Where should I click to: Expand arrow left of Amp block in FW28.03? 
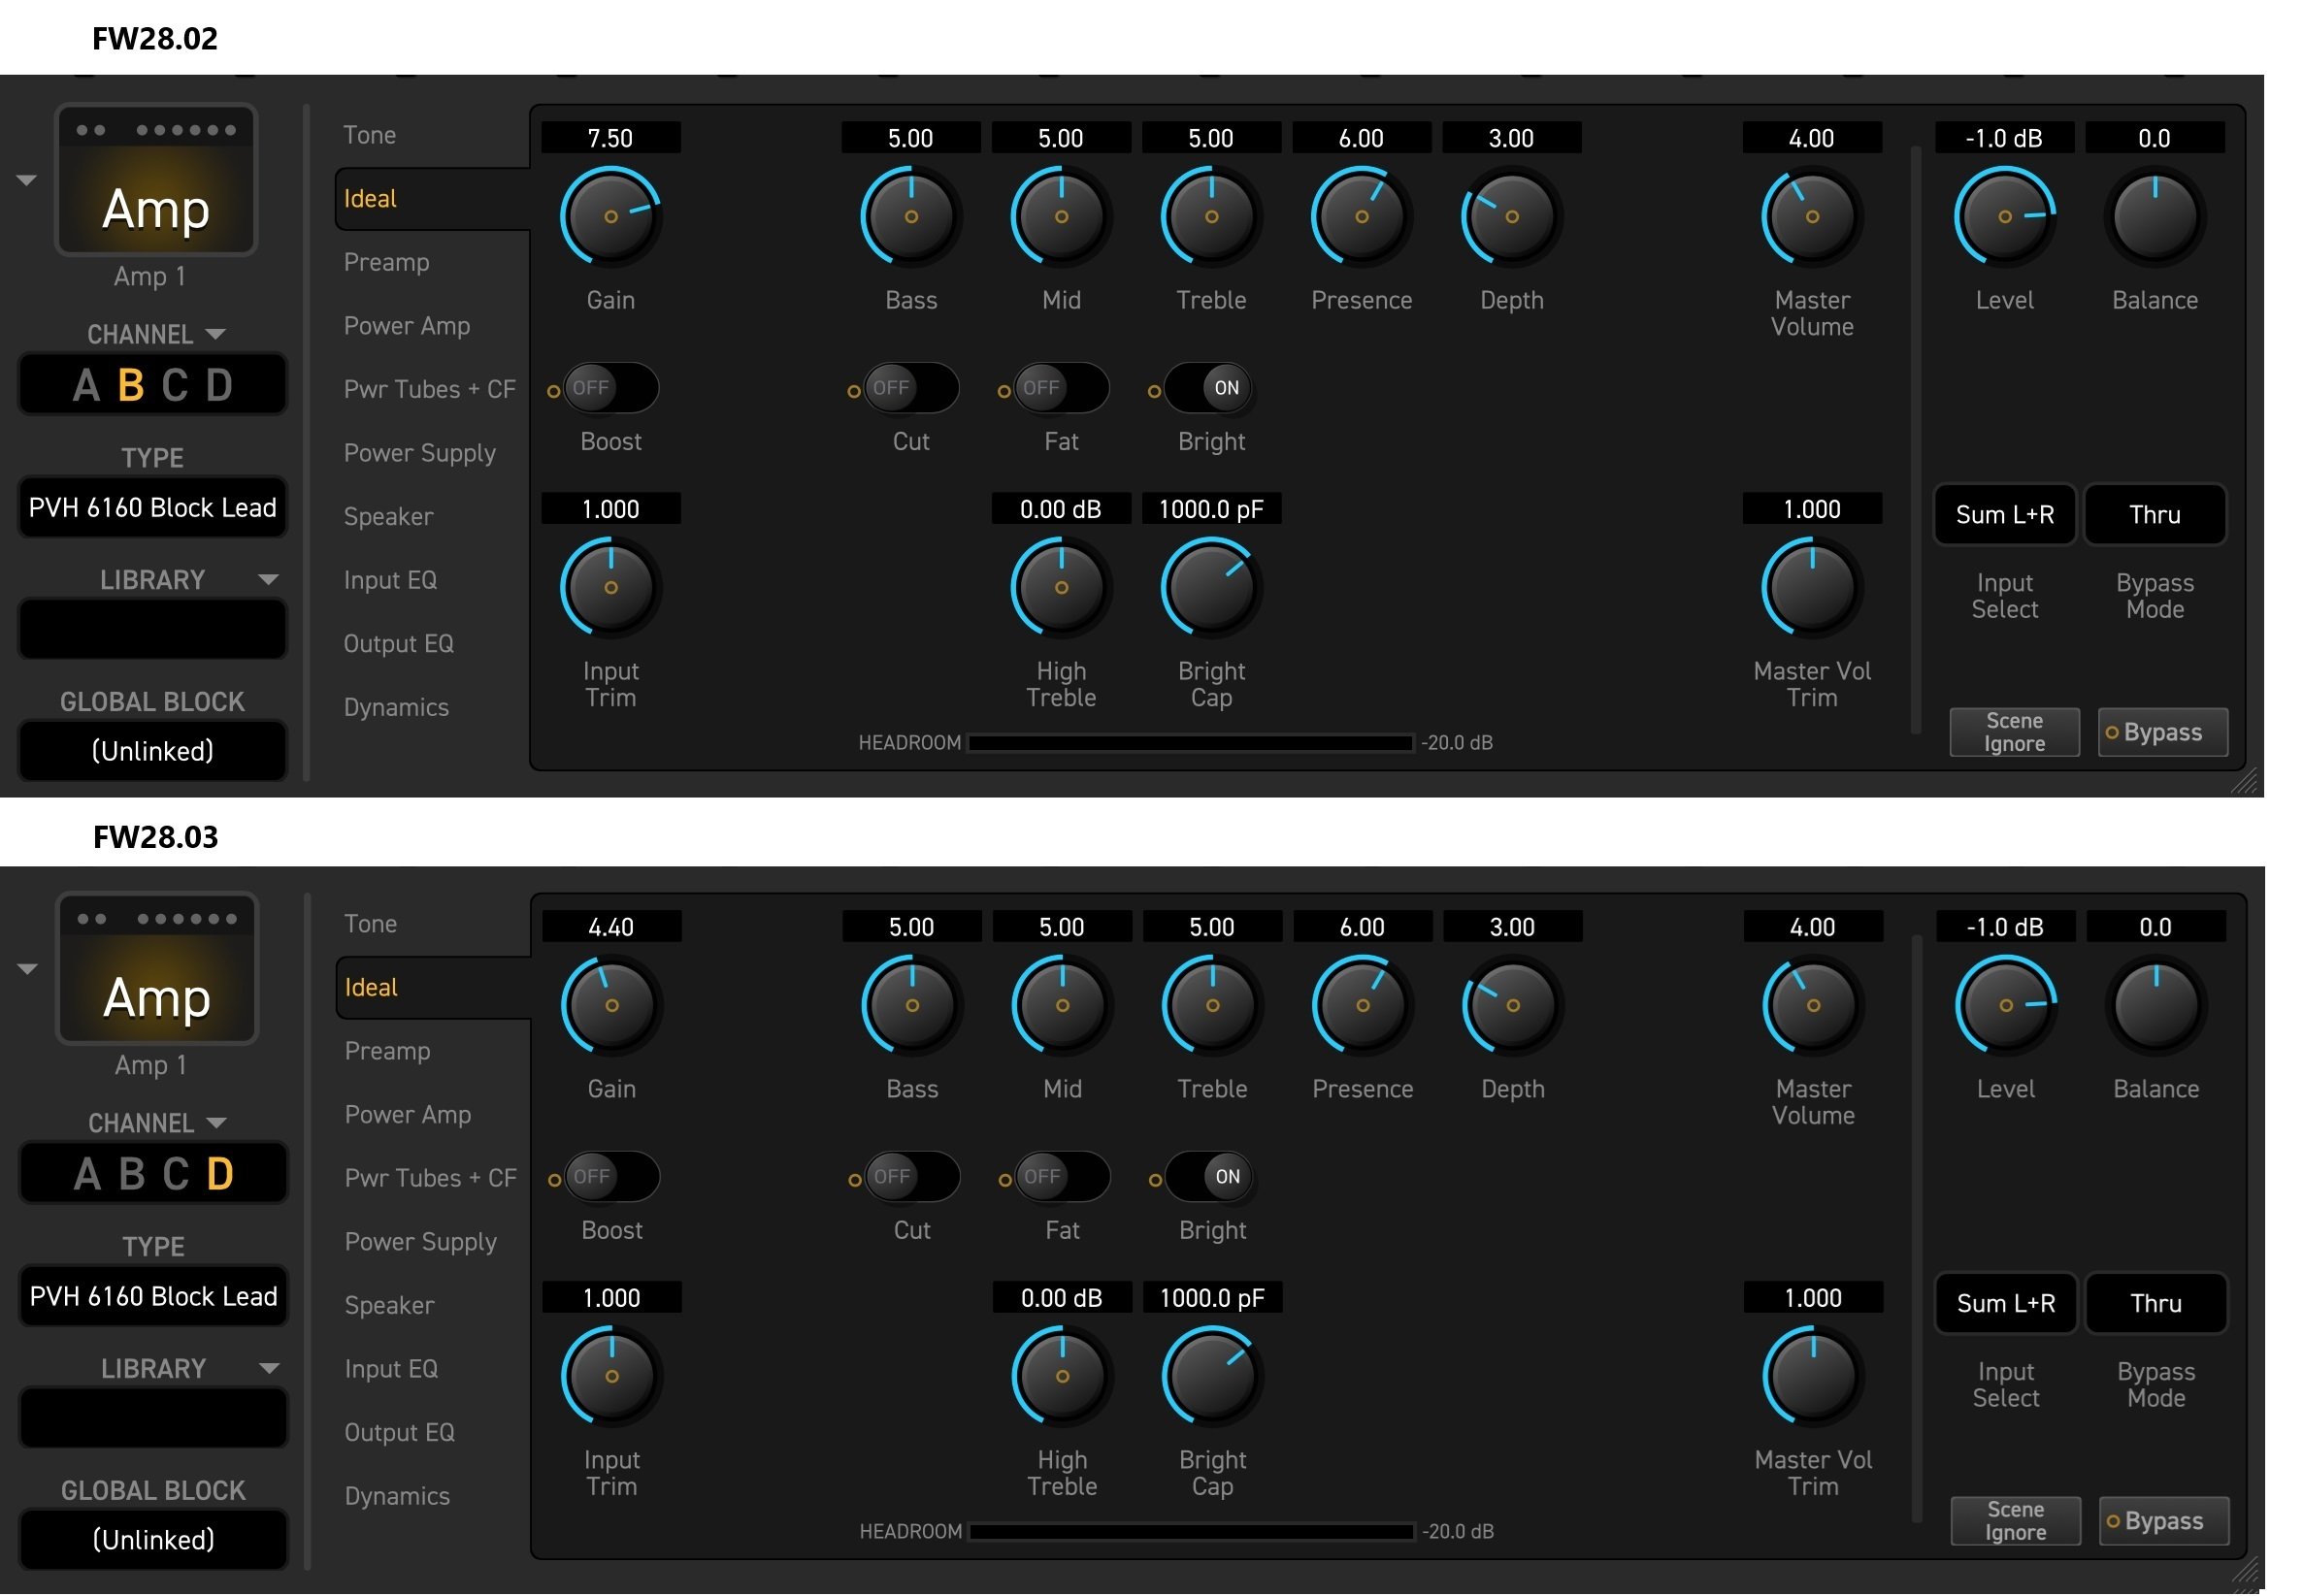pos(28,970)
